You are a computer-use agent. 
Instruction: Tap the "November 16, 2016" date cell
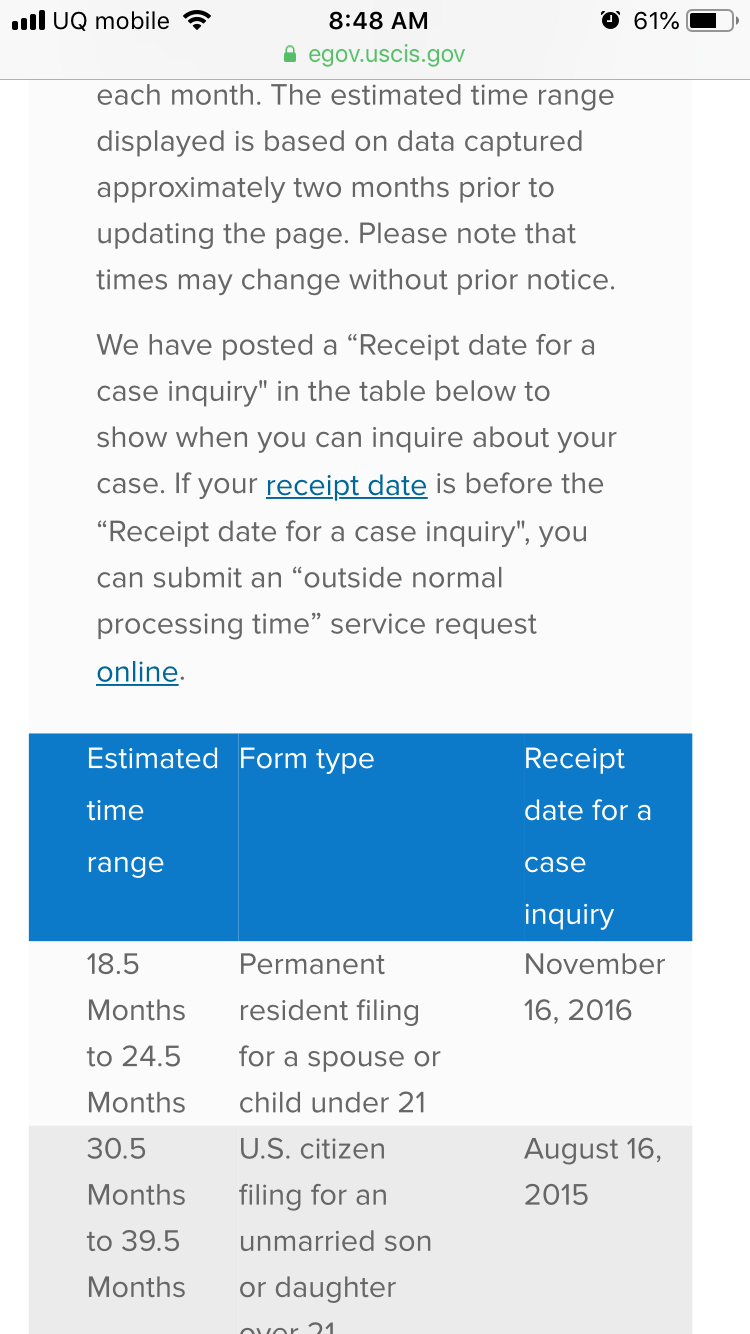click(x=595, y=987)
